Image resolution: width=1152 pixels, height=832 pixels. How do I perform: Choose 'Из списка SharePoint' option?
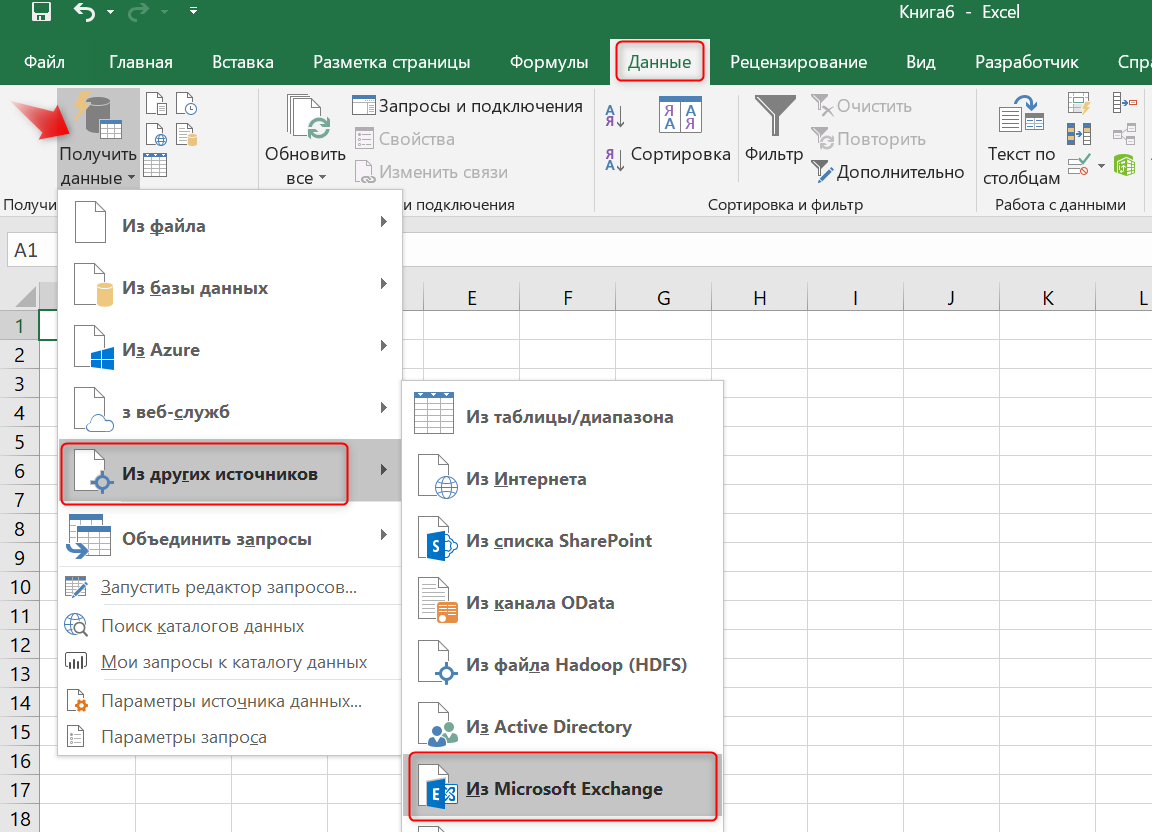click(563, 539)
